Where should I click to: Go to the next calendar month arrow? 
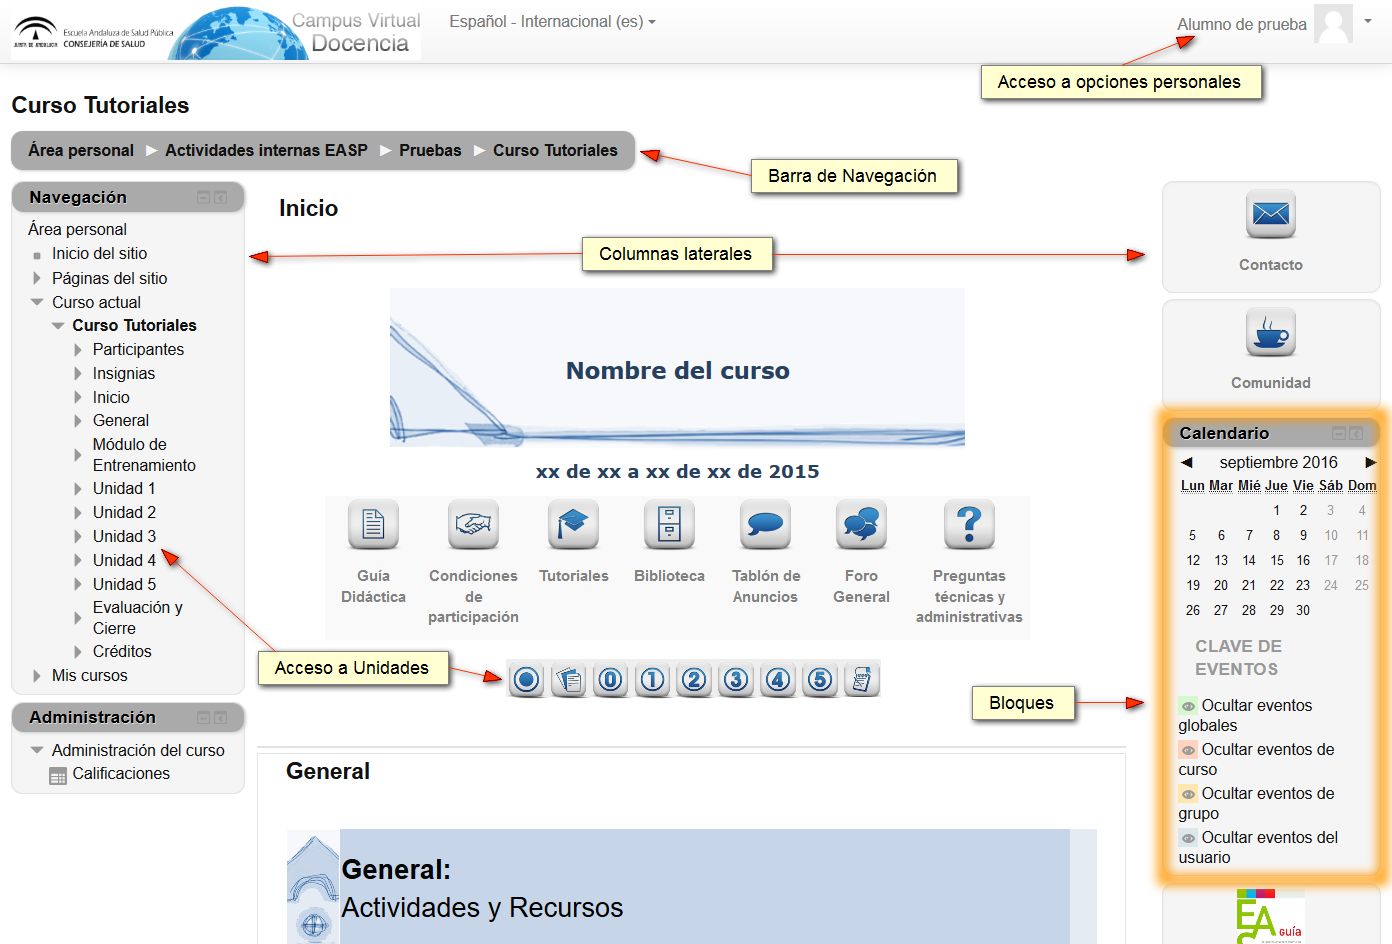click(1370, 462)
